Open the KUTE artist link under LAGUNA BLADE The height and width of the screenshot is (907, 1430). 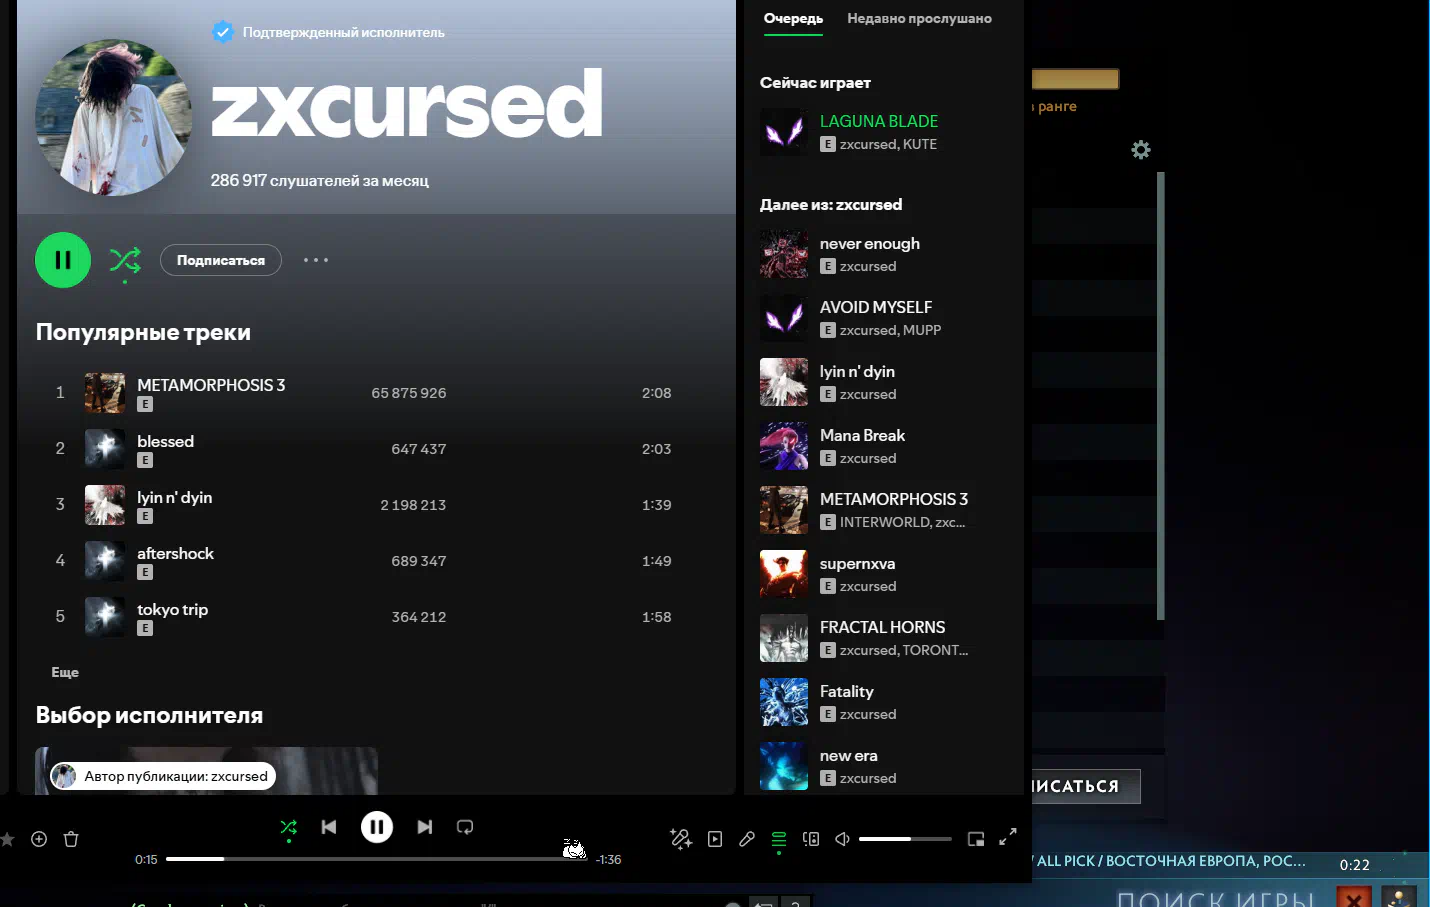click(920, 144)
